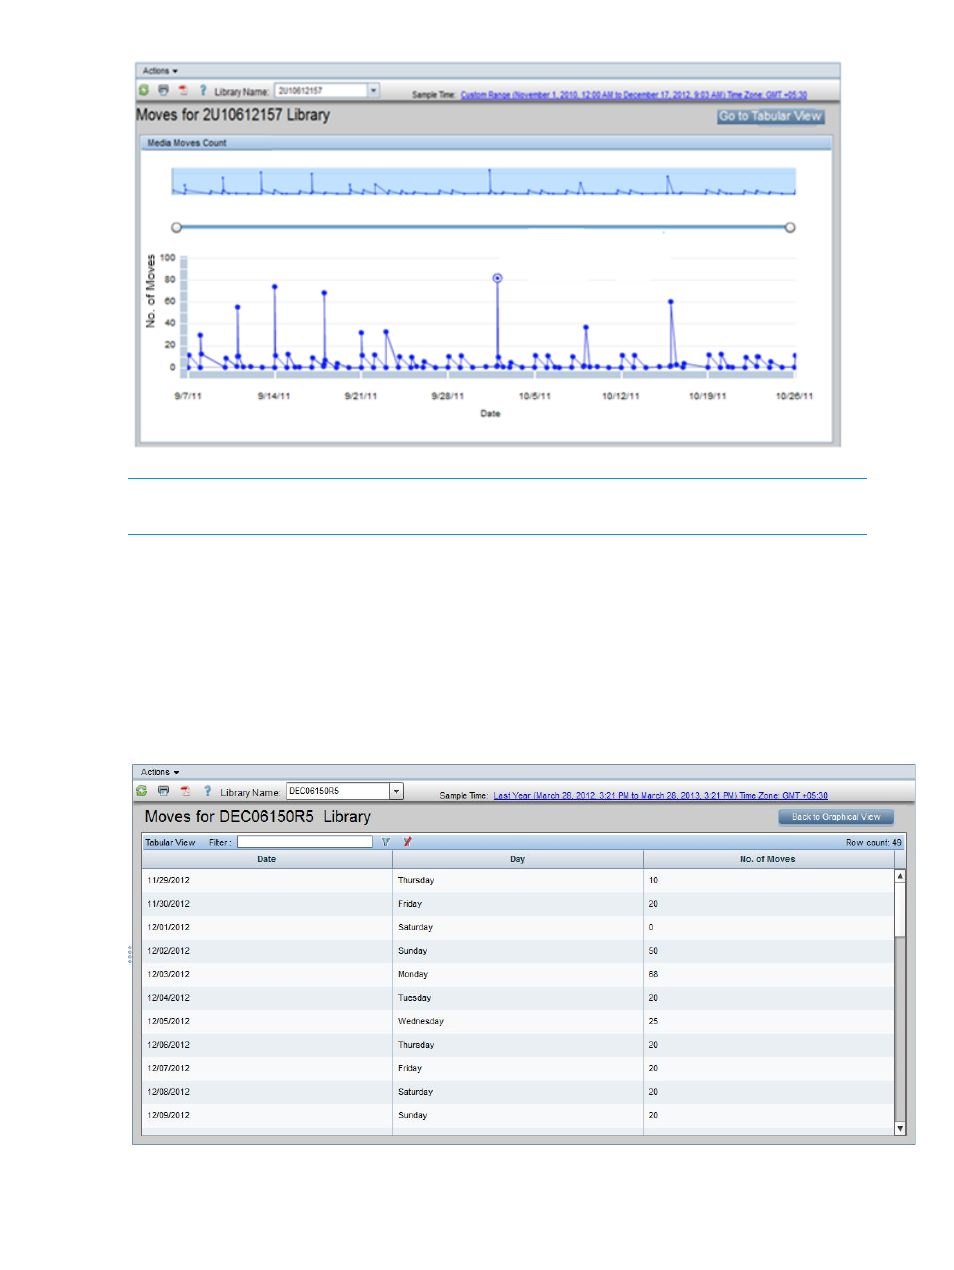This screenshot has width=954, height=1270.
Task: Select the 12/09/2012 date cell
Action: 267,1116
